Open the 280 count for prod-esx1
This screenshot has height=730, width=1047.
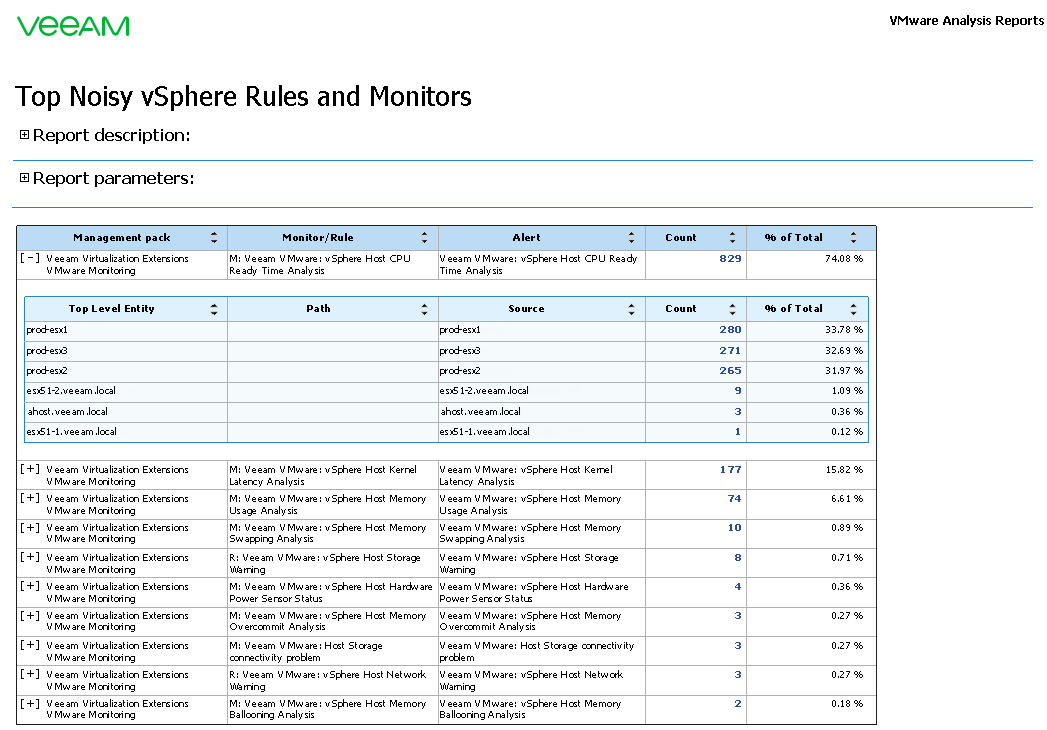(x=730, y=330)
